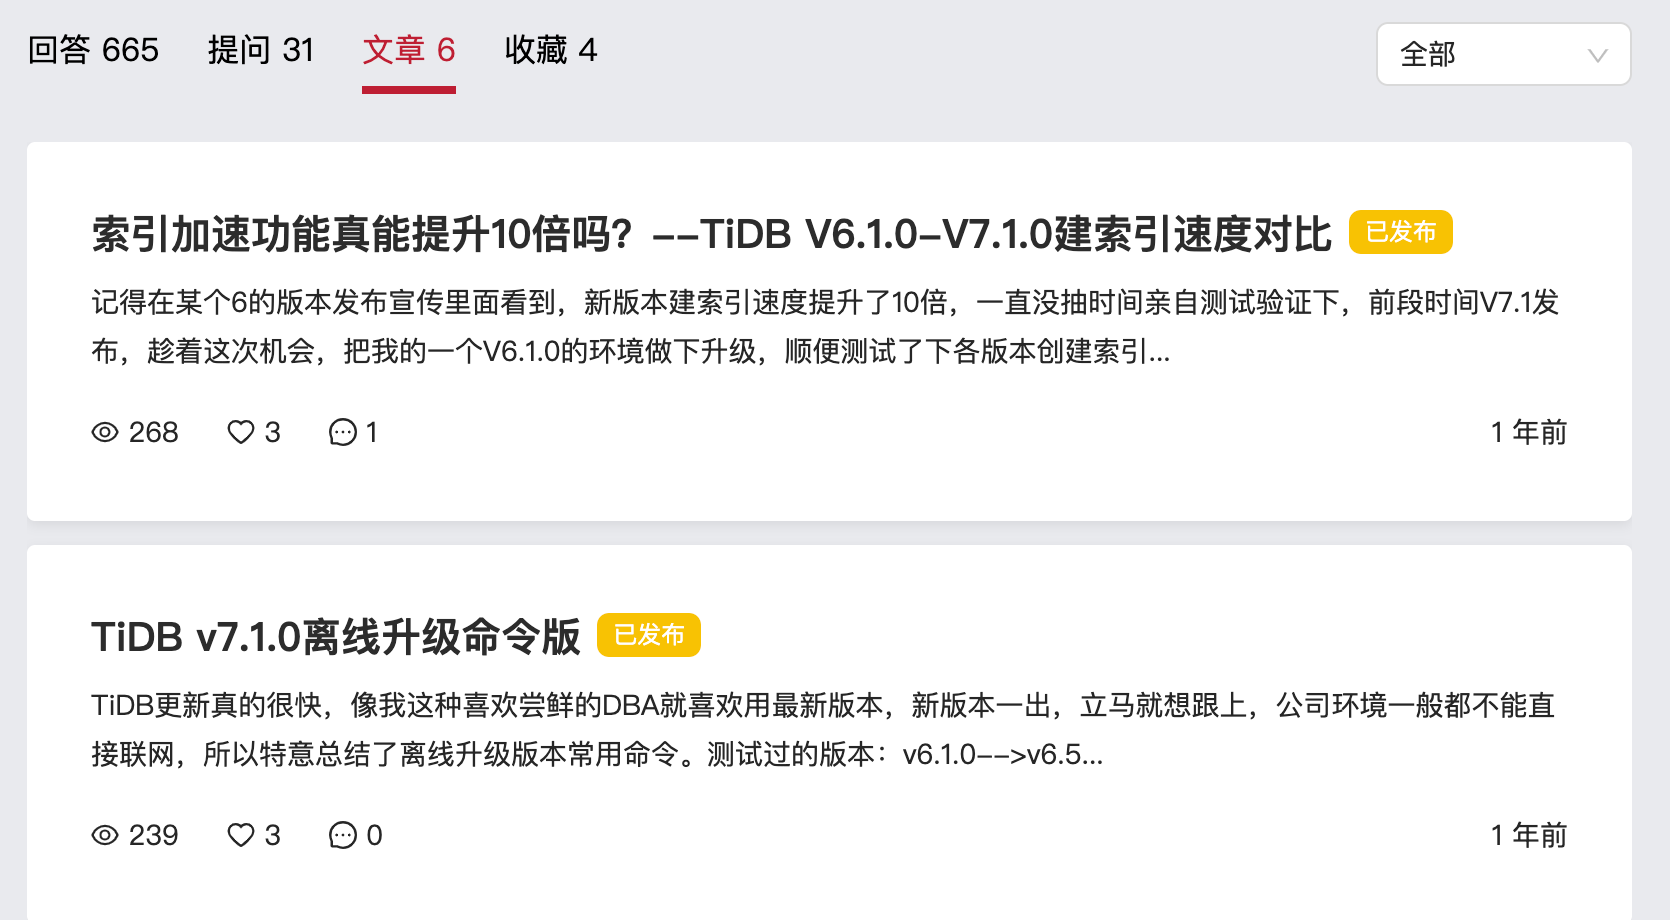The image size is (1670, 920).
Task: Switch to the 提问 31 tab
Action: pos(261,50)
